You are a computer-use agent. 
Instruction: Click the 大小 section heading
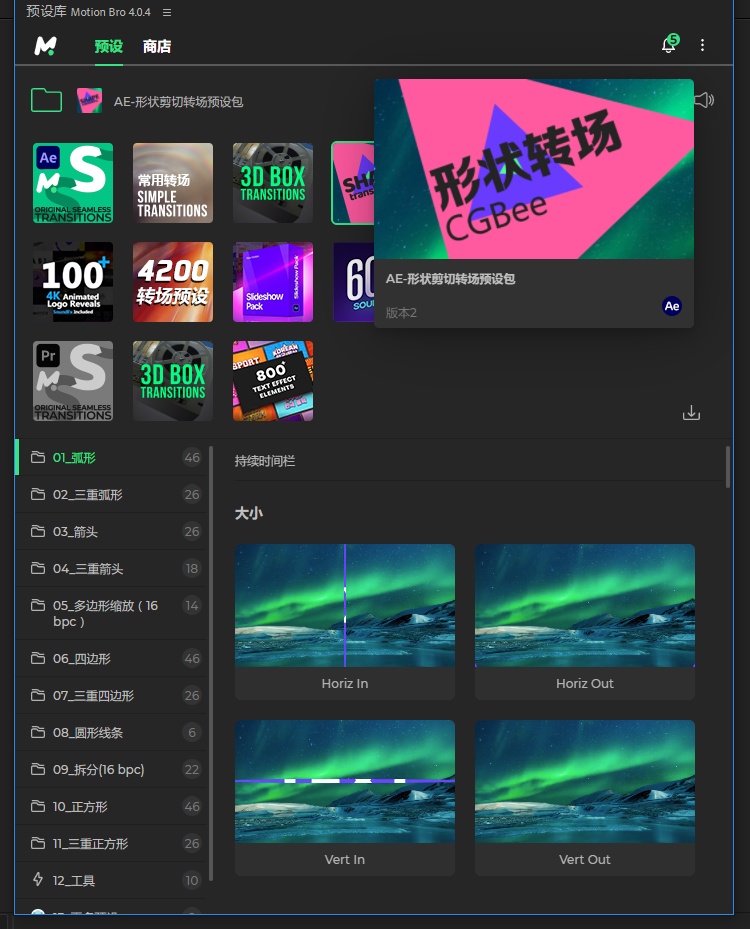coord(249,513)
